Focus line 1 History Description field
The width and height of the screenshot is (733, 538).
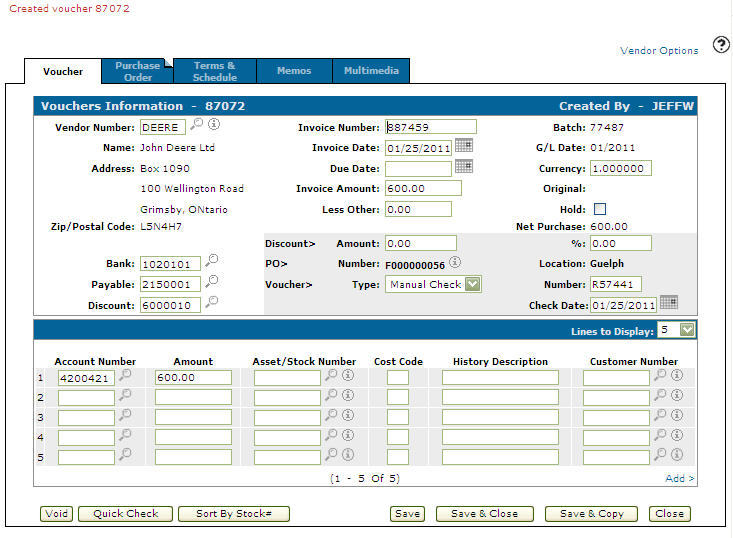pyautogui.click(x=500, y=378)
